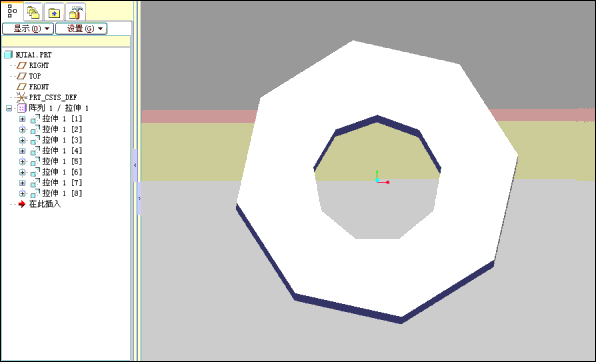This screenshot has width=596, height=362.
Task: Click the red 在此插入 insert arrow
Action: pos(22,204)
